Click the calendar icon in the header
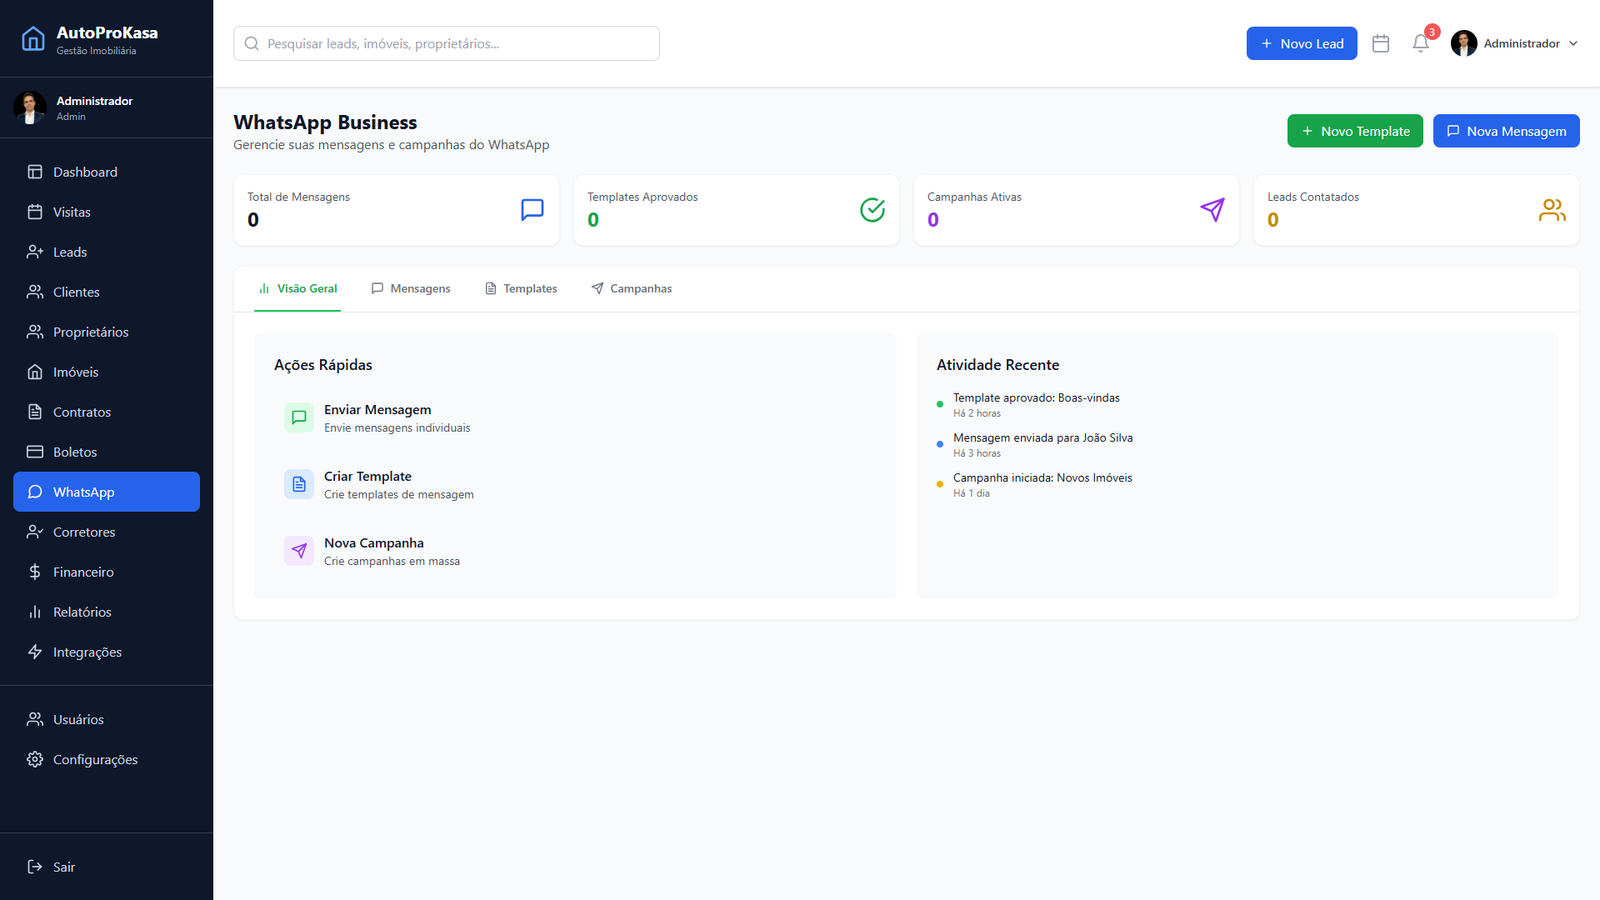 [1381, 44]
